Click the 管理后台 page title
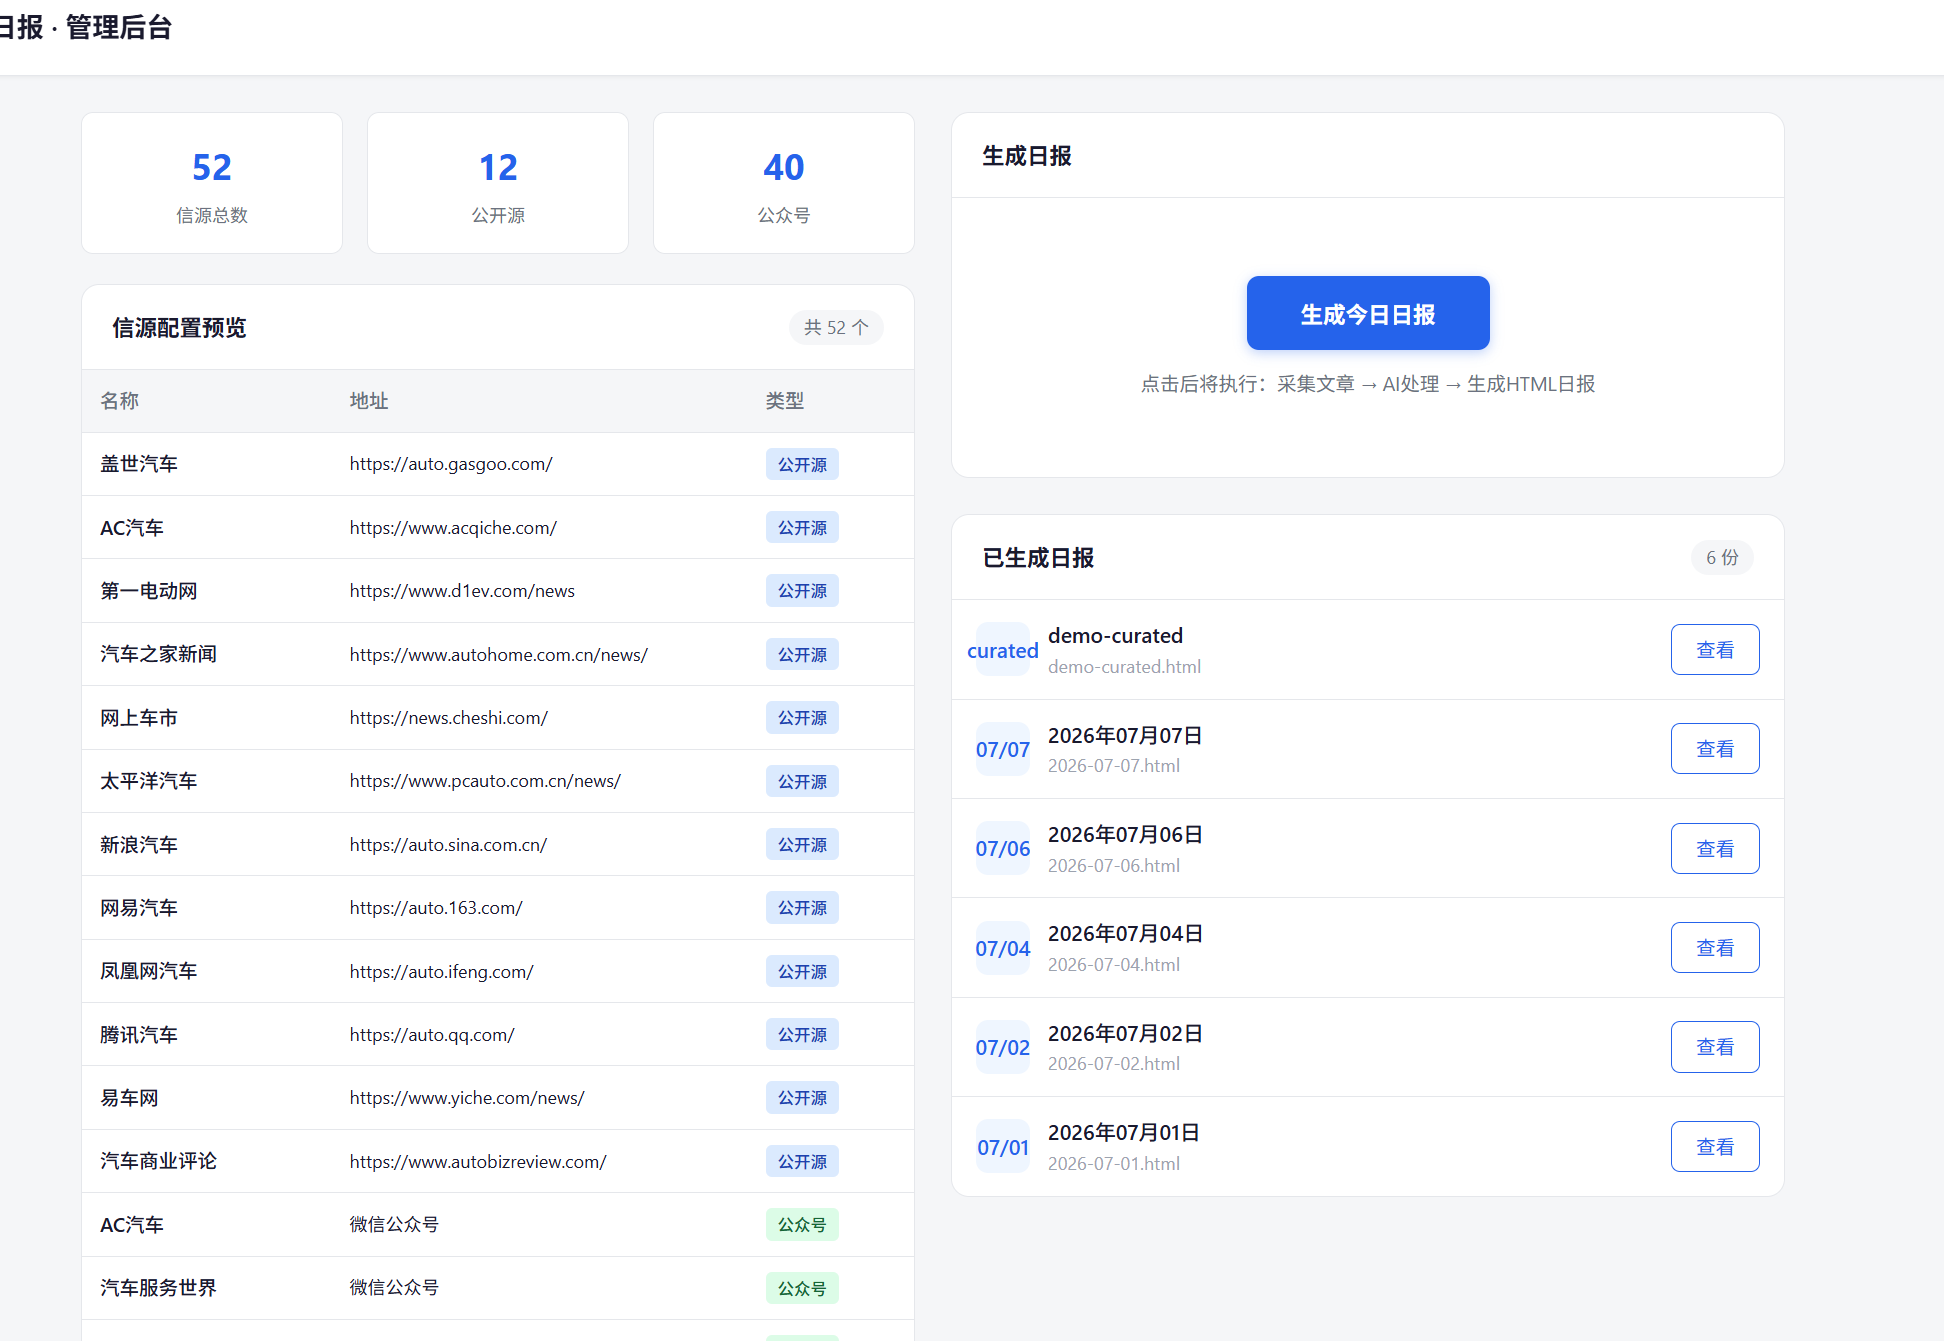Viewport: 1944px width, 1341px height. pos(119,27)
